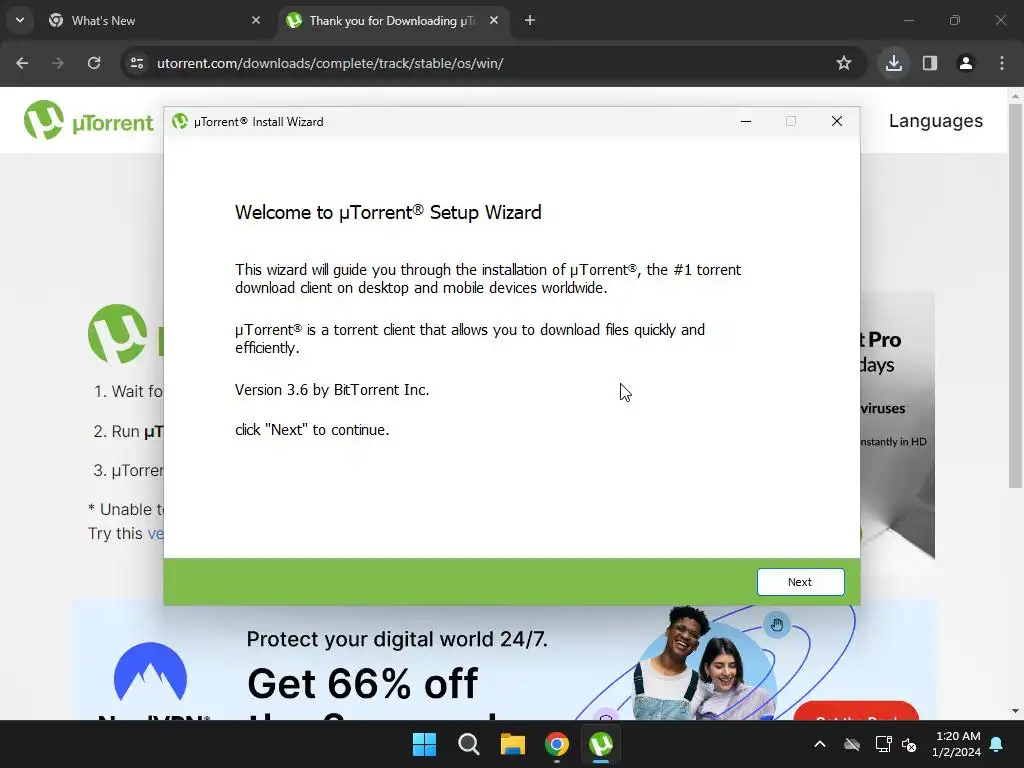The image size is (1024, 768).
Task: Close the µTorrent Install Wizard
Action: [x=837, y=121]
